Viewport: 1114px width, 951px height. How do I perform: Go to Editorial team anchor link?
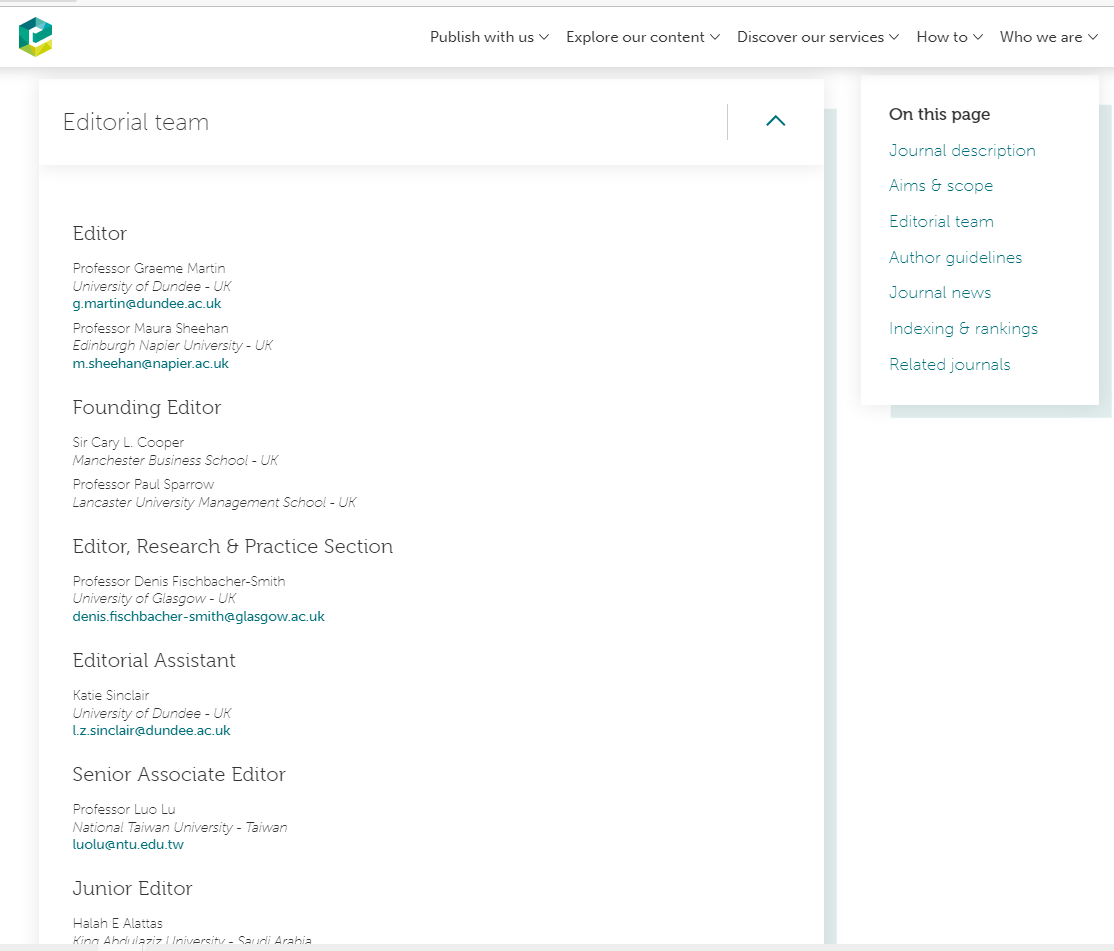pyautogui.click(x=941, y=222)
